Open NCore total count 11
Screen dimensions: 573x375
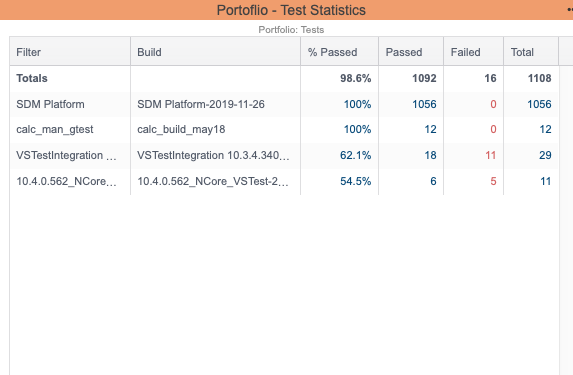[546, 181]
